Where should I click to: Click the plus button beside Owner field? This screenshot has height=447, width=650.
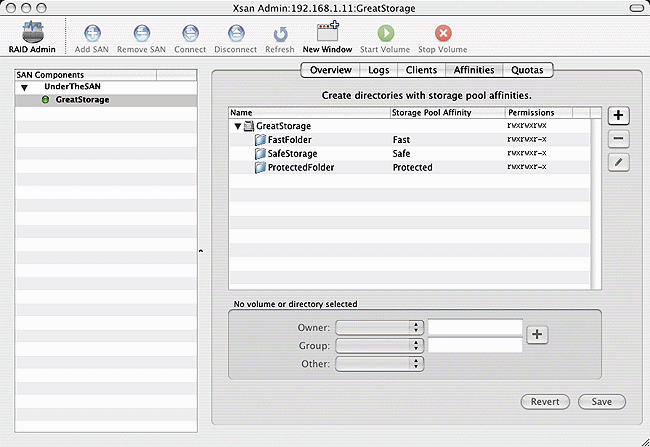click(x=537, y=334)
